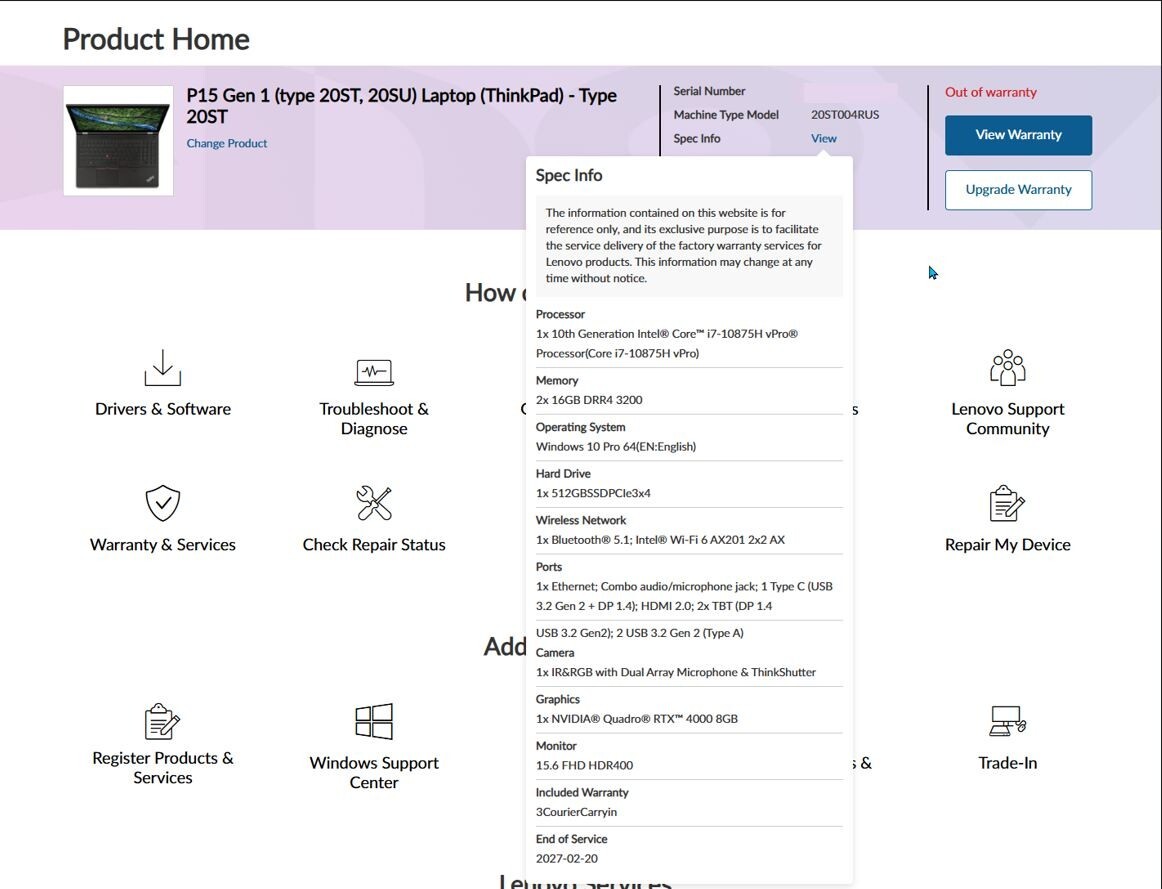
Task: Click the Included Warranty spec label
Action: coord(582,793)
